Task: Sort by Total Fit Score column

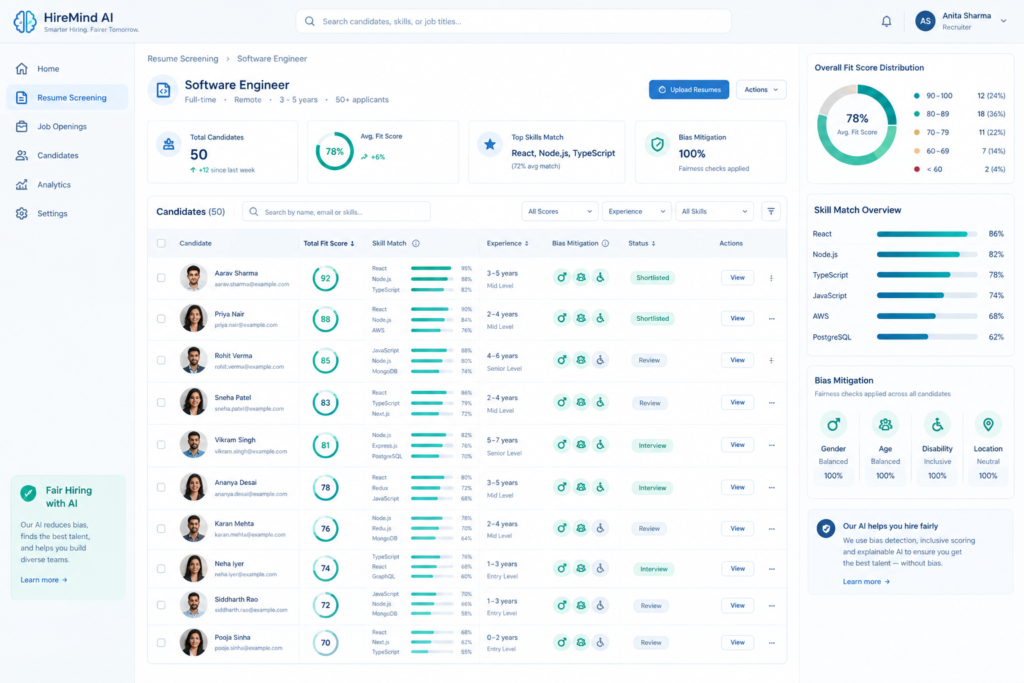Action: click(x=328, y=244)
